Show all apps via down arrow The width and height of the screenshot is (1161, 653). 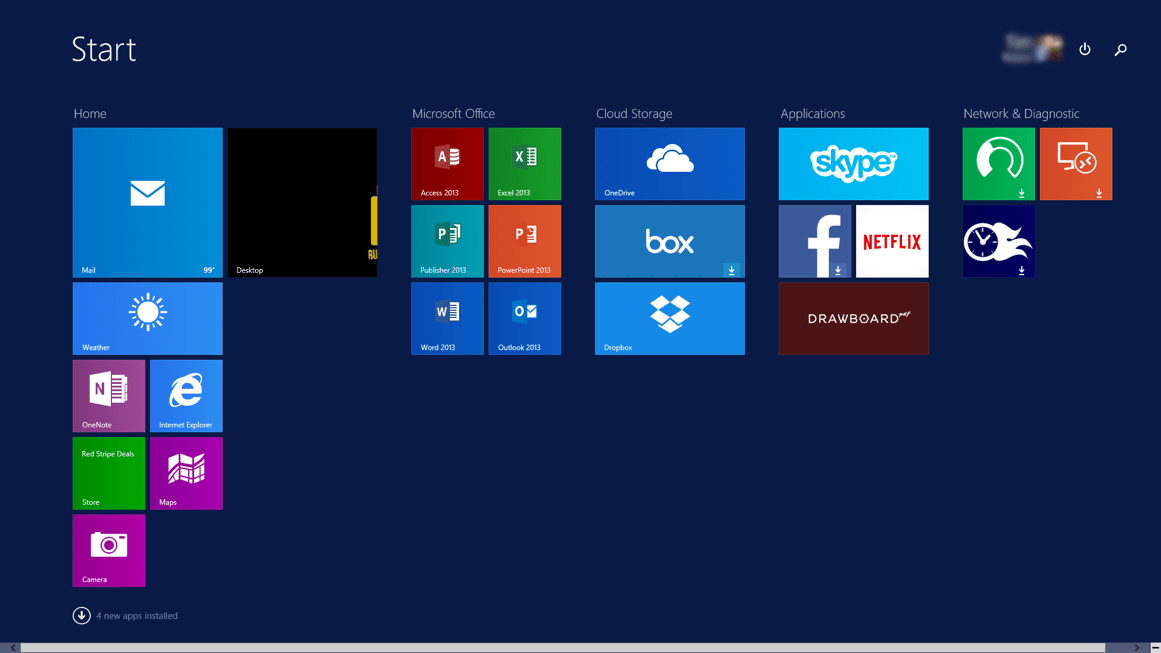(81, 615)
